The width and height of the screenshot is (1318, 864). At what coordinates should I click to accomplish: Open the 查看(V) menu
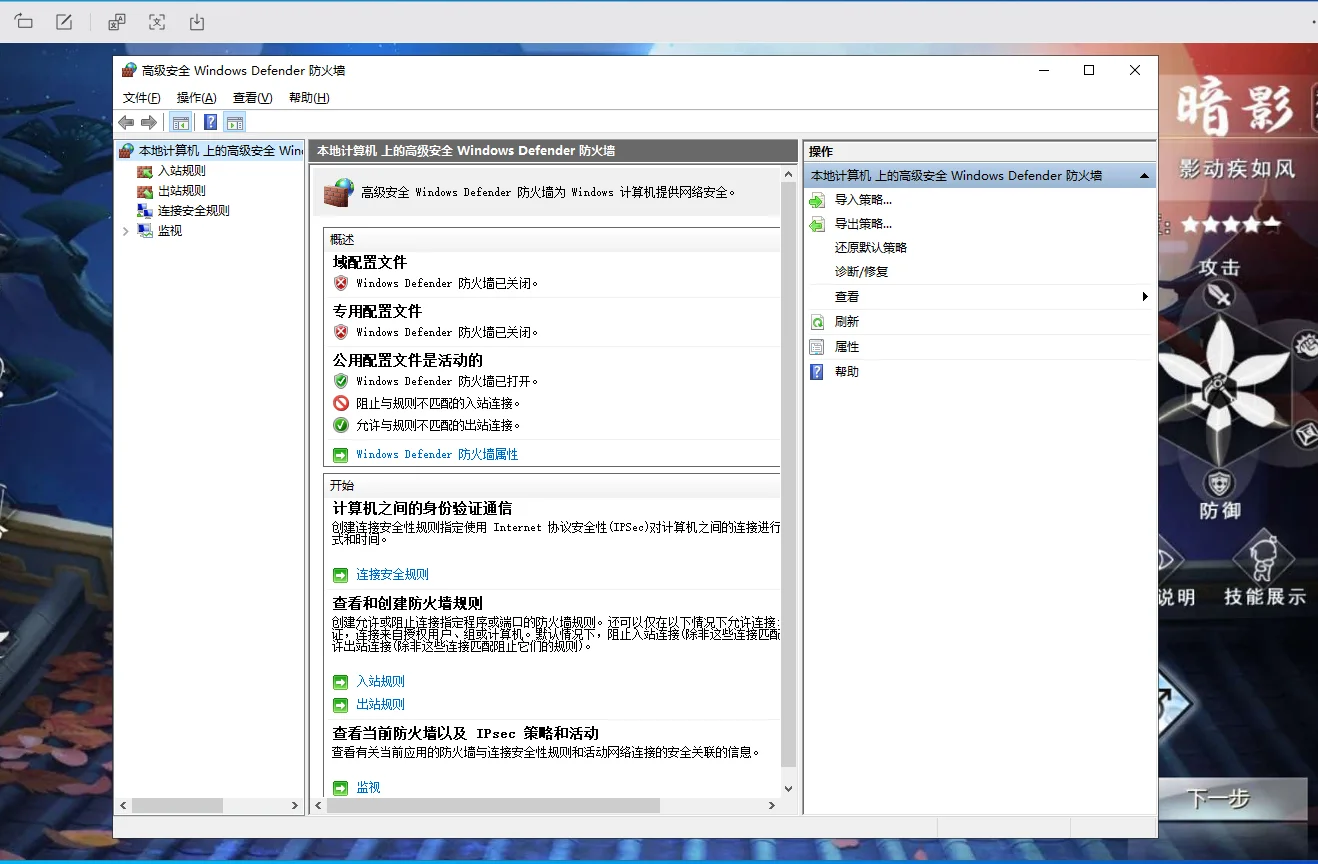click(252, 98)
